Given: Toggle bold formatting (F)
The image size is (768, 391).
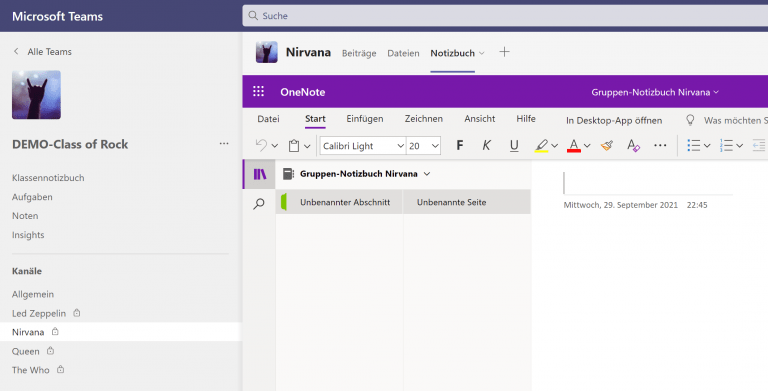Looking at the screenshot, I should (x=459, y=146).
